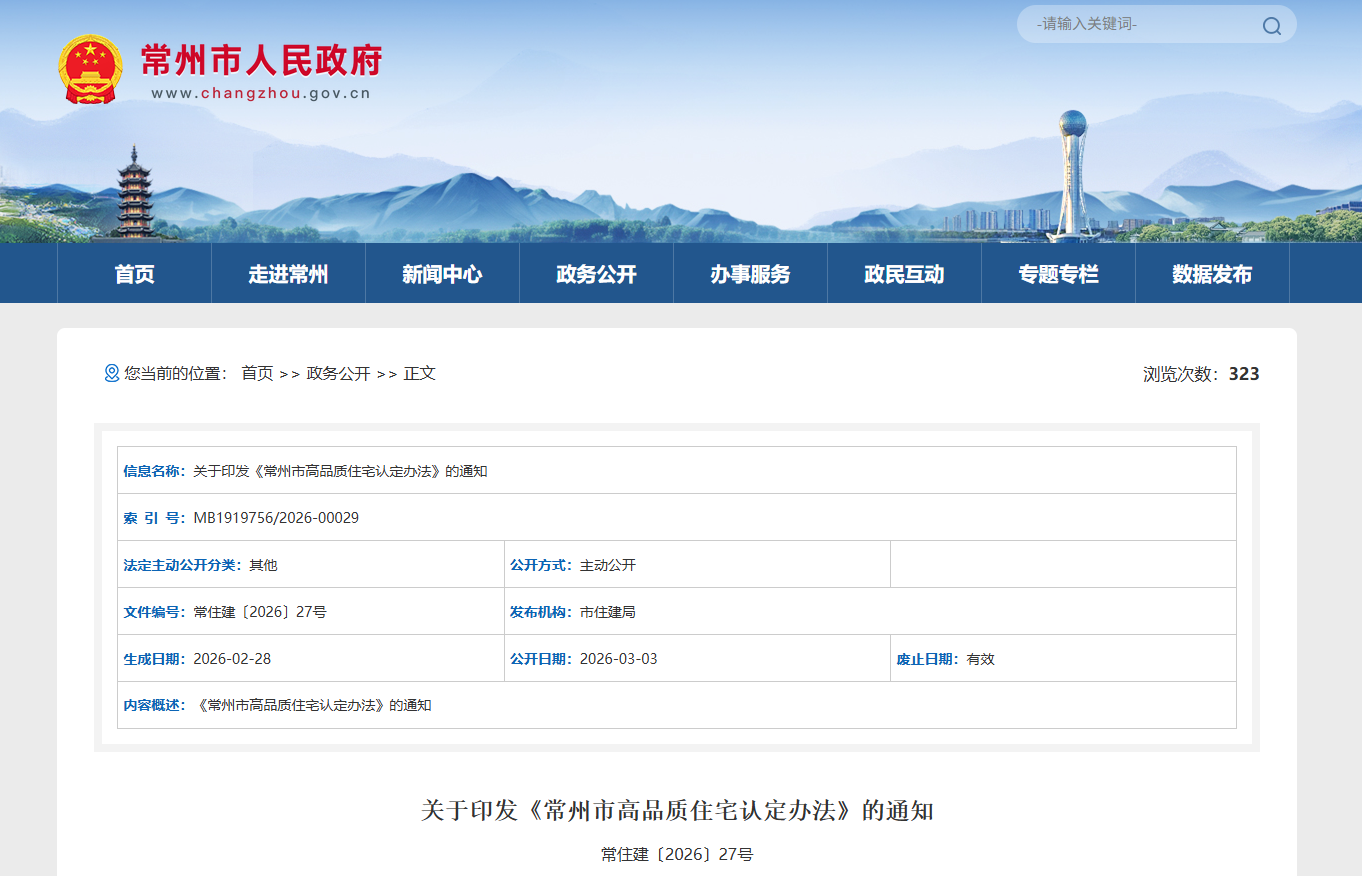Click the www.changzhou.gov.cn URL text

[261, 93]
